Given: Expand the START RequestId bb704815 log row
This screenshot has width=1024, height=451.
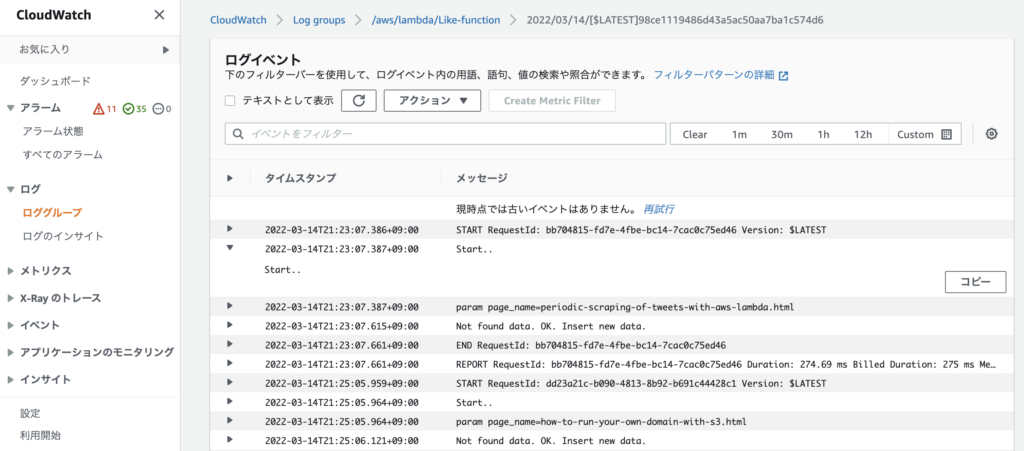Looking at the screenshot, I should [230, 228].
